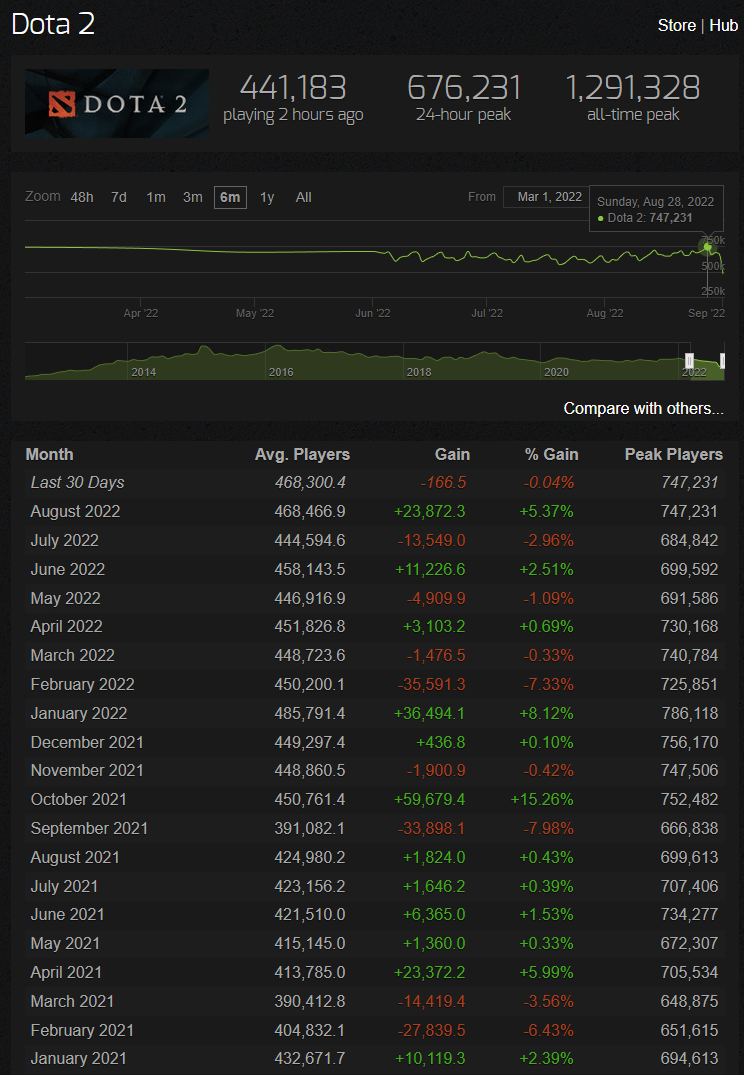The height and width of the screenshot is (1075, 744).
Task: Click Compare with others link
Action: click(x=643, y=409)
